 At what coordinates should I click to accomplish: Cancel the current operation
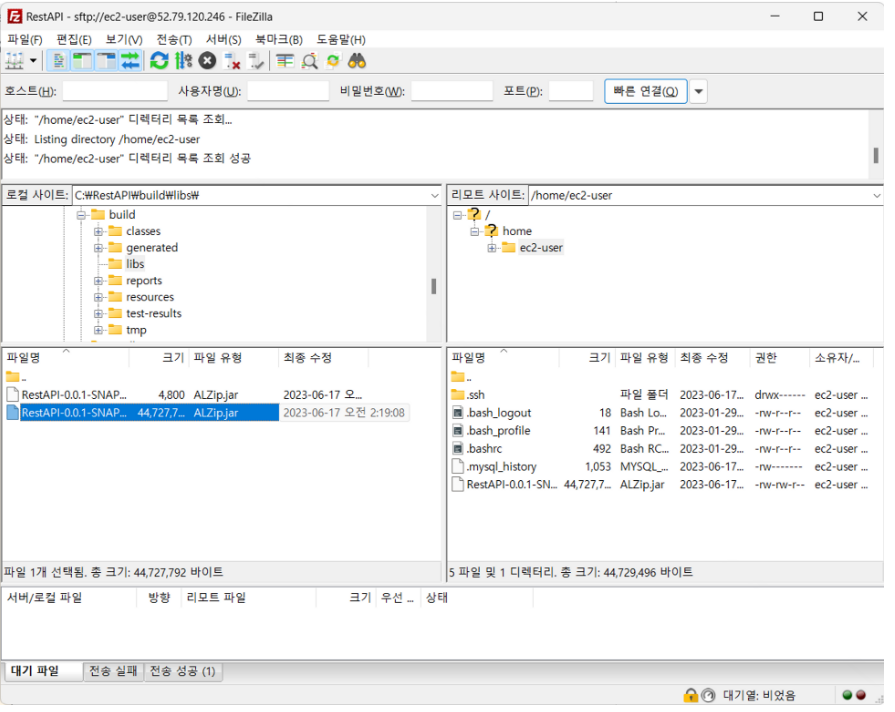click(207, 61)
